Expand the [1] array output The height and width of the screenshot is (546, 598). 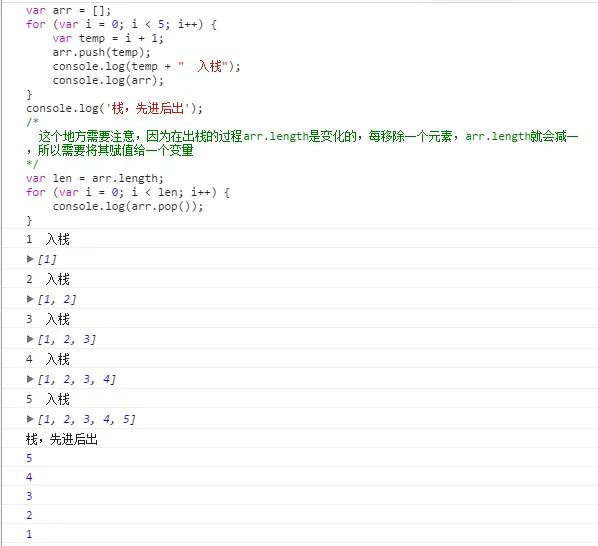(x=30, y=259)
